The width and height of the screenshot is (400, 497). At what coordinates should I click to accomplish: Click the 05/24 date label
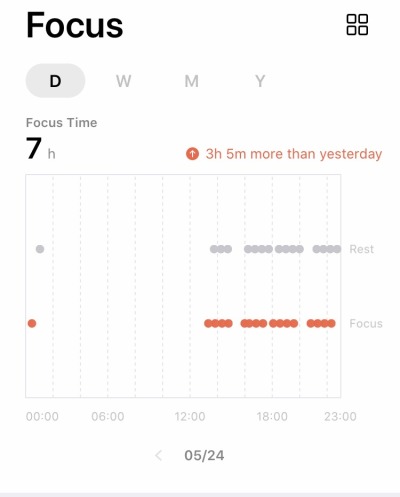[x=204, y=455]
